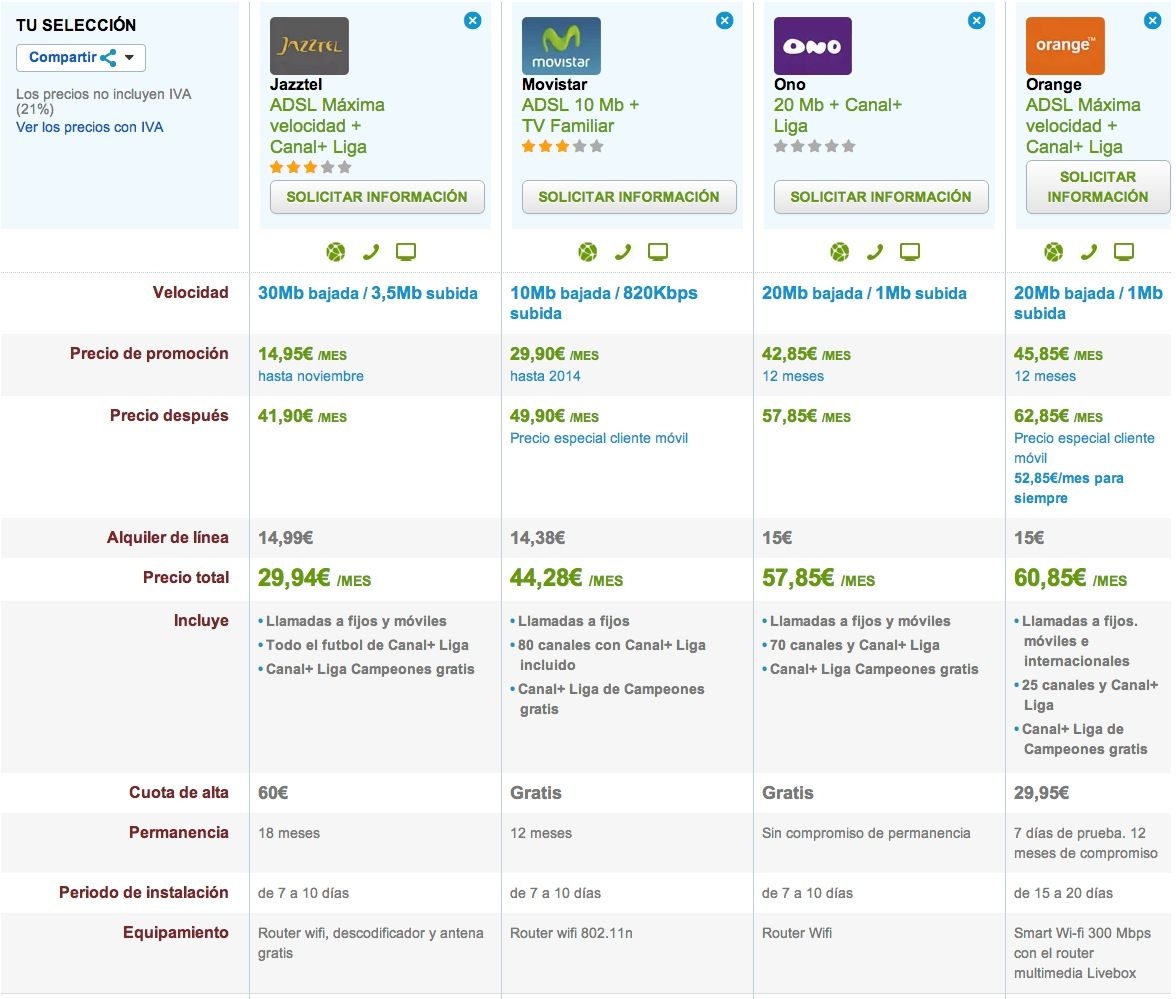Viewport: 1176px width, 999px height.
Task: Click 'Sin compromiso de permanencia' text
Action: (866, 833)
